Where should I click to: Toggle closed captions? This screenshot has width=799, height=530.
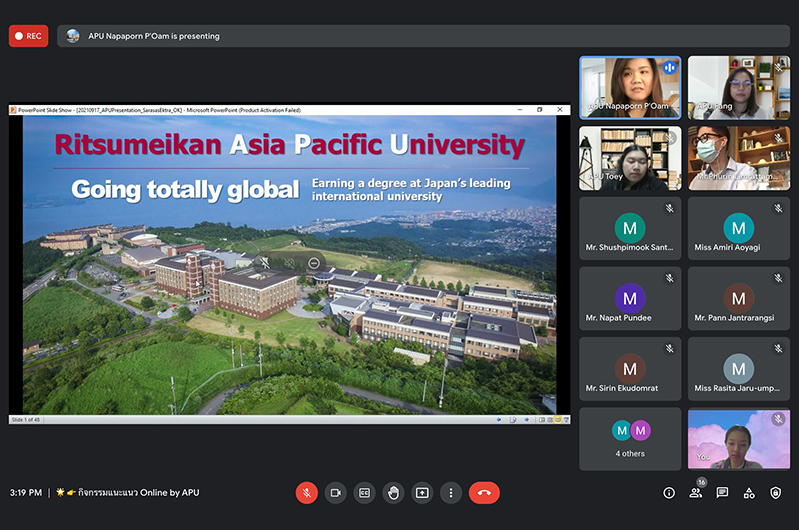coord(364,493)
